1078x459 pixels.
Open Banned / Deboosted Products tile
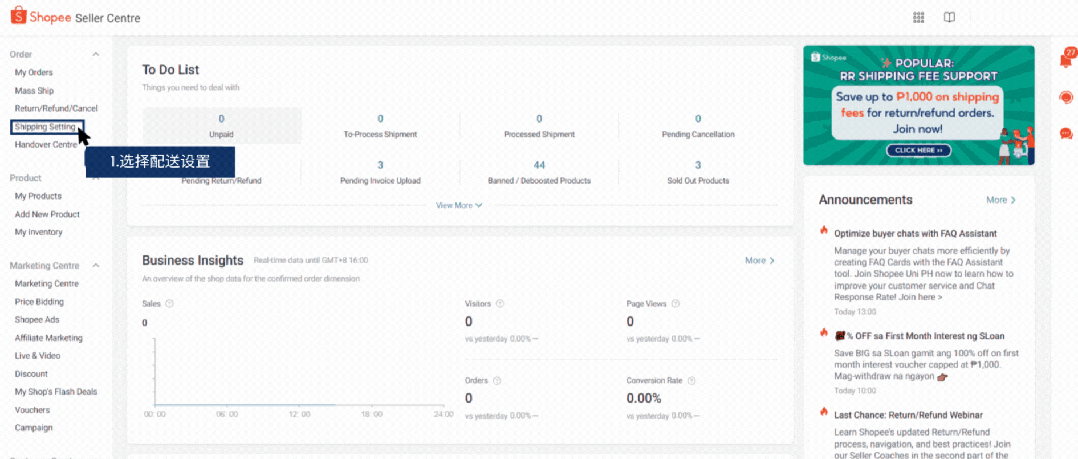(x=539, y=172)
